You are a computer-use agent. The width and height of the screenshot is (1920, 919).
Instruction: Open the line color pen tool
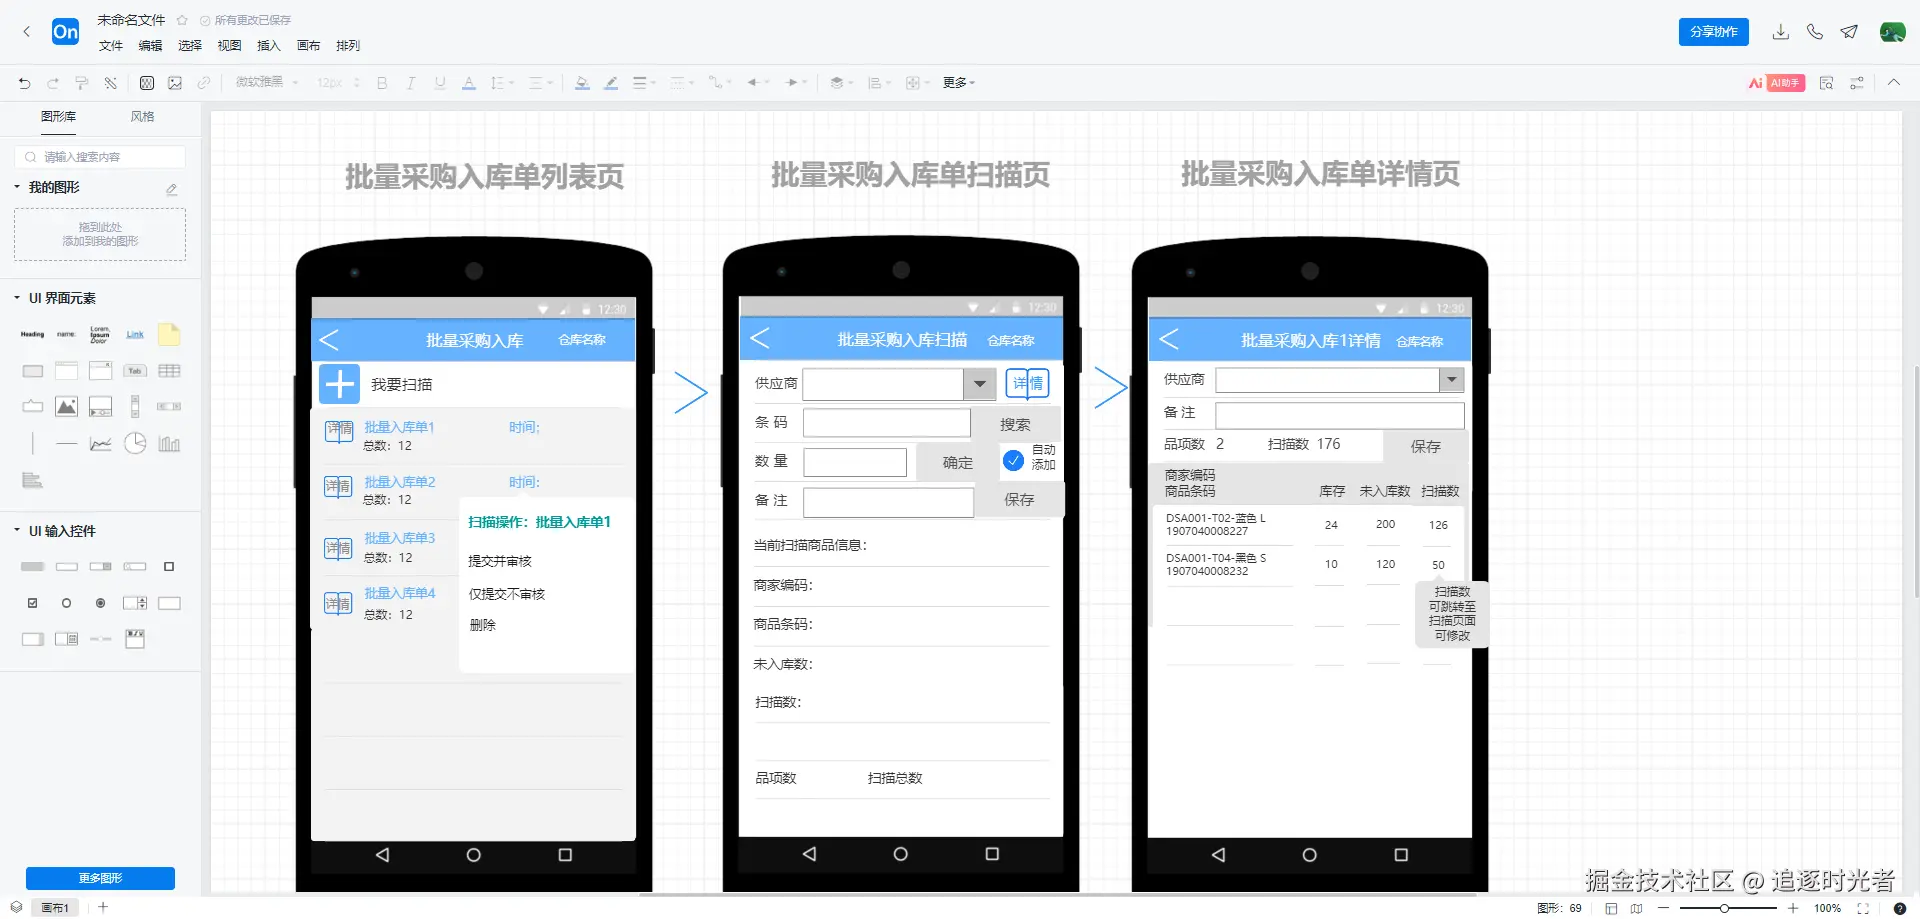(x=611, y=83)
